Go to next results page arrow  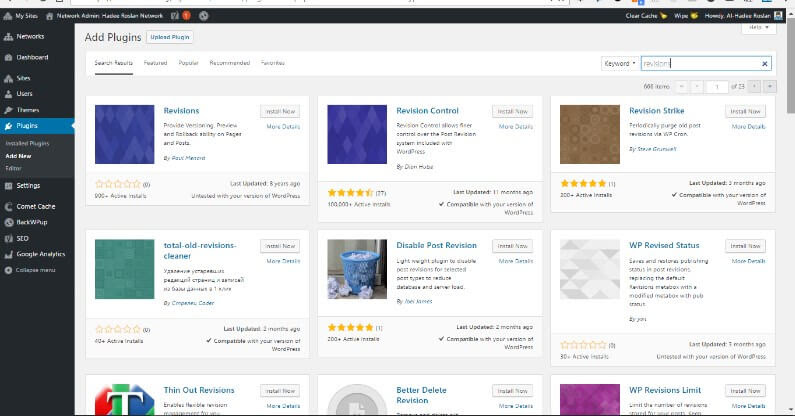pos(754,87)
